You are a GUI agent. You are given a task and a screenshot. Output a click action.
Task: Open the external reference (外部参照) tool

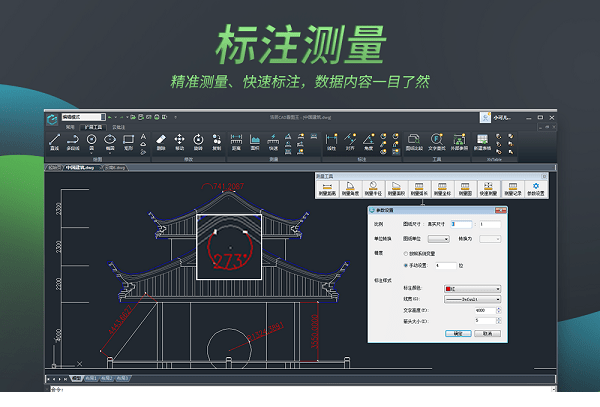(459, 142)
